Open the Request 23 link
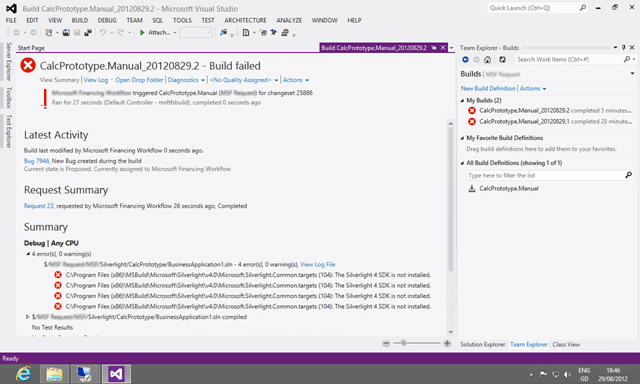The image size is (640, 384). [38, 206]
